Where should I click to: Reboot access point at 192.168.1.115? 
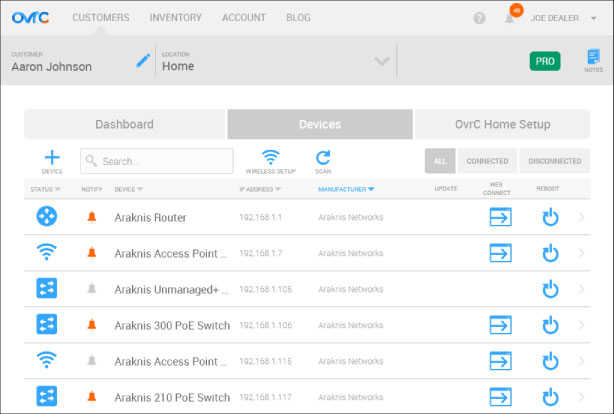pyautogui.click(x=550, y=362)
